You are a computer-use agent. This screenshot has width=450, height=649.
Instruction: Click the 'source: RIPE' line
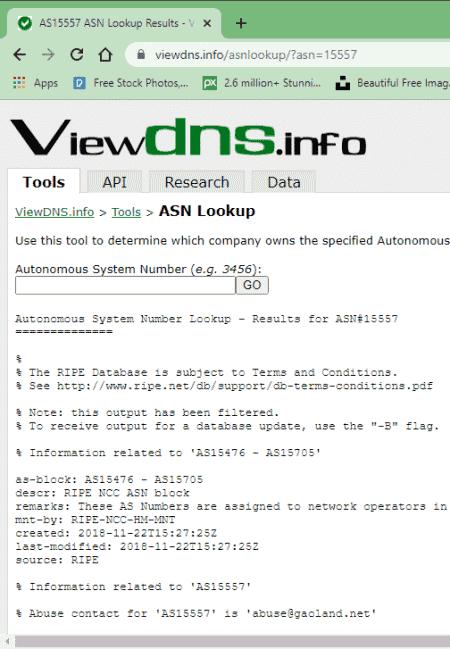[57, 560]
